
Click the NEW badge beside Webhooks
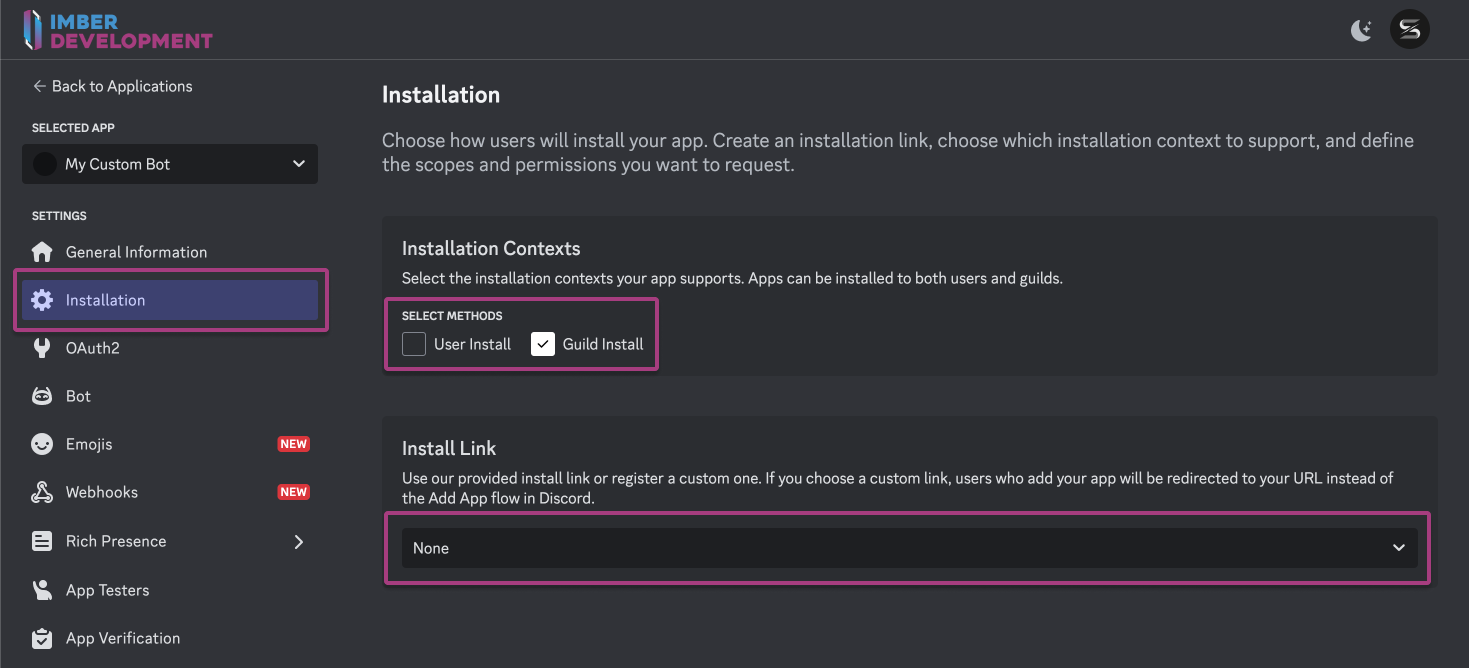(x=293, y=492)
